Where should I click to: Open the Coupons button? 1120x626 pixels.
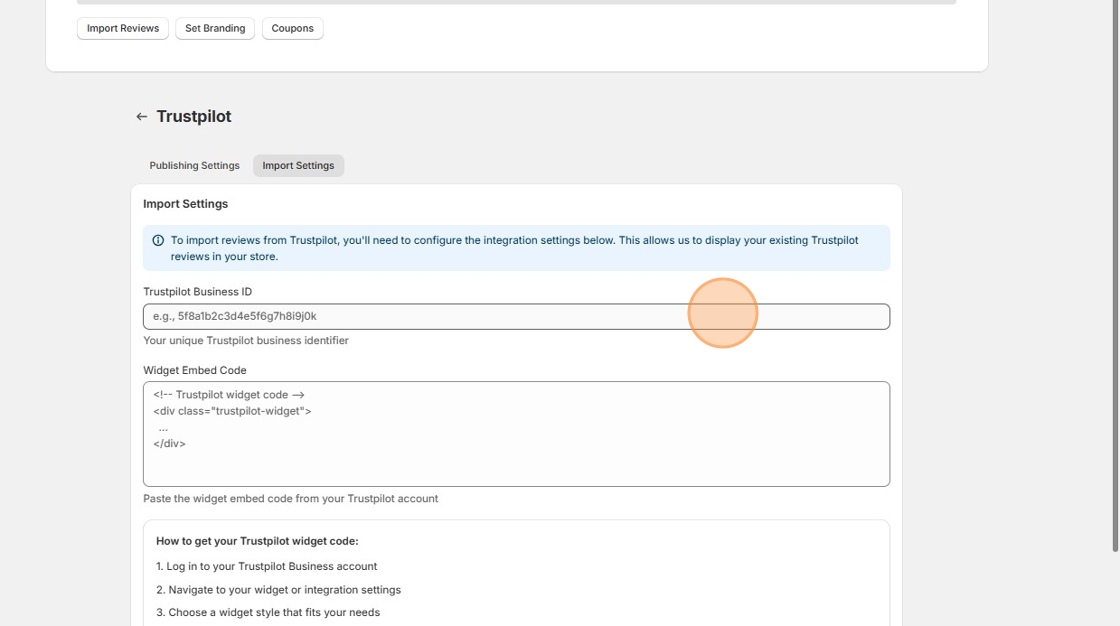[x=292, y=28]
